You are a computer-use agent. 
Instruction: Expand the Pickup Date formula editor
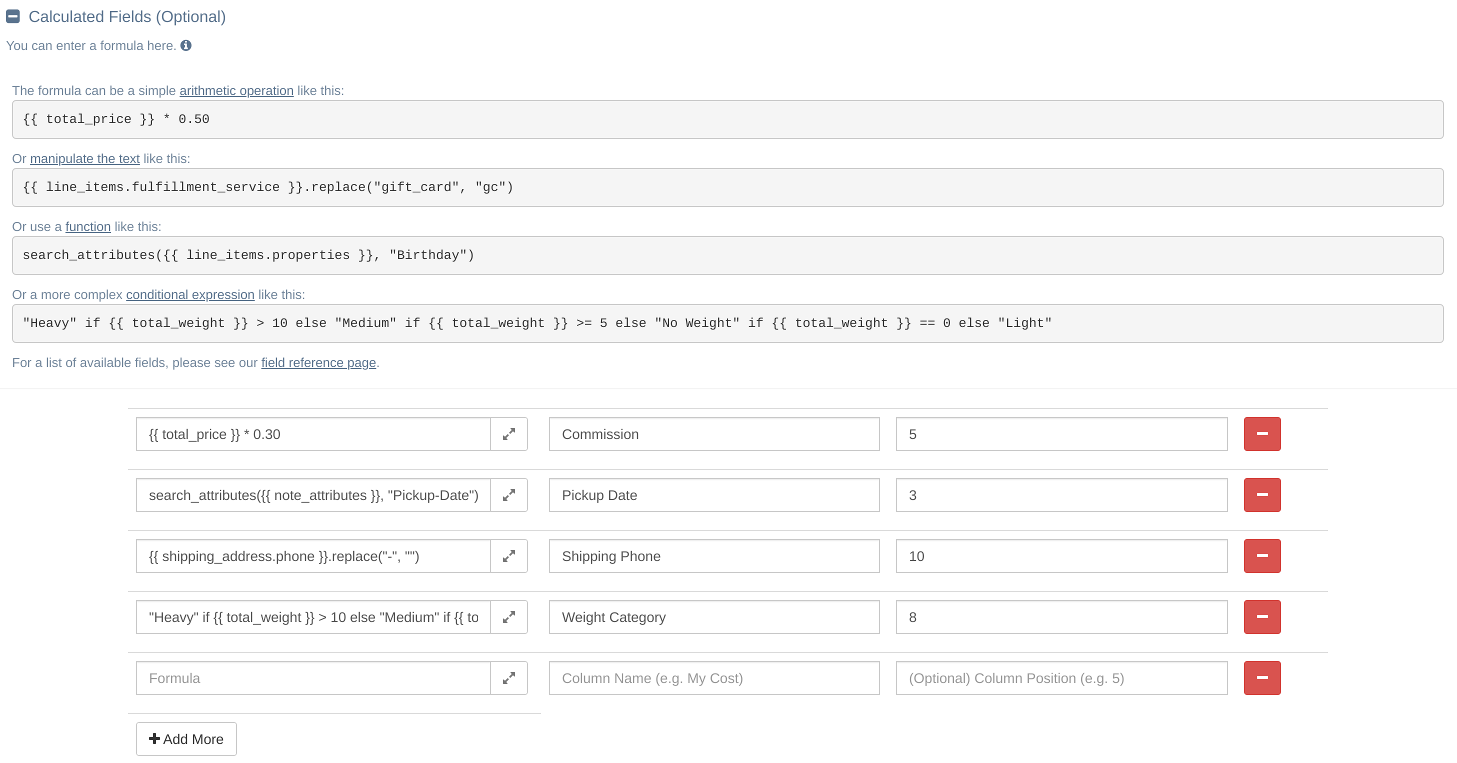pyautogui.click(x=508, y=495)
